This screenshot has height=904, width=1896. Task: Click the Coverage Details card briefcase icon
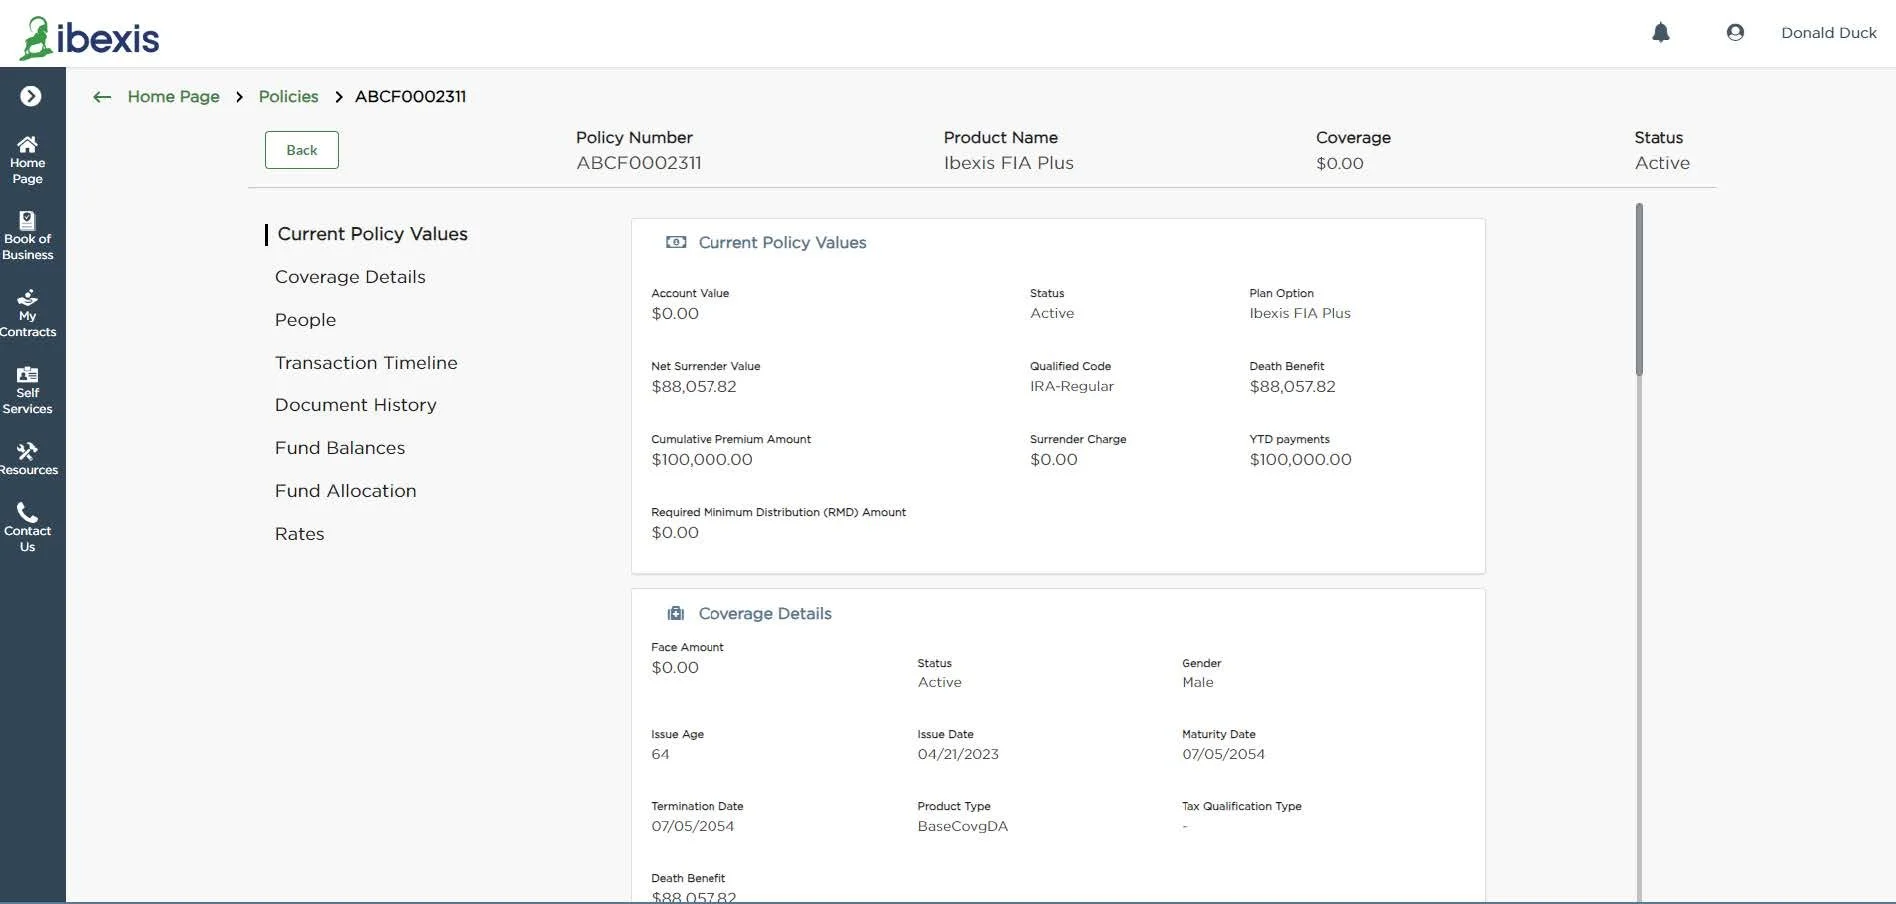[x=676, y=613]
